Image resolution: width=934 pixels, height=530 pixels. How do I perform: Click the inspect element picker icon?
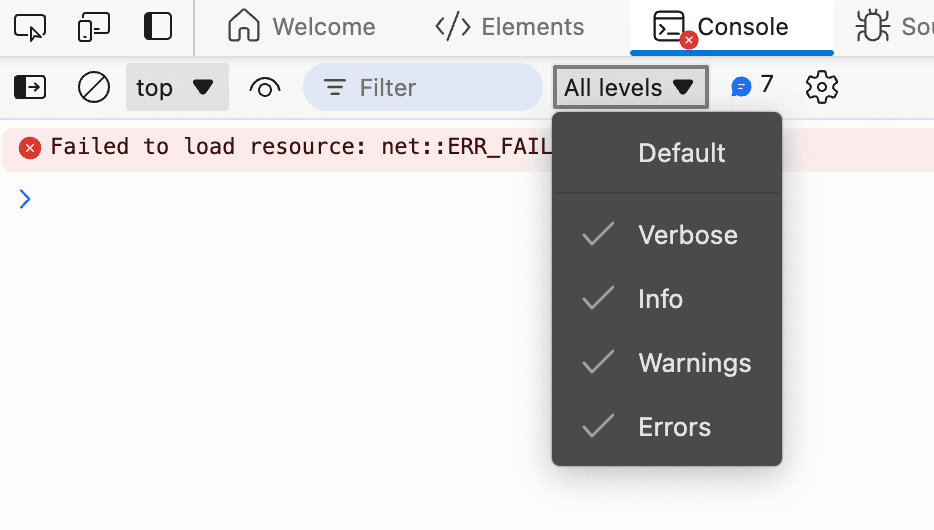(31, 27)
